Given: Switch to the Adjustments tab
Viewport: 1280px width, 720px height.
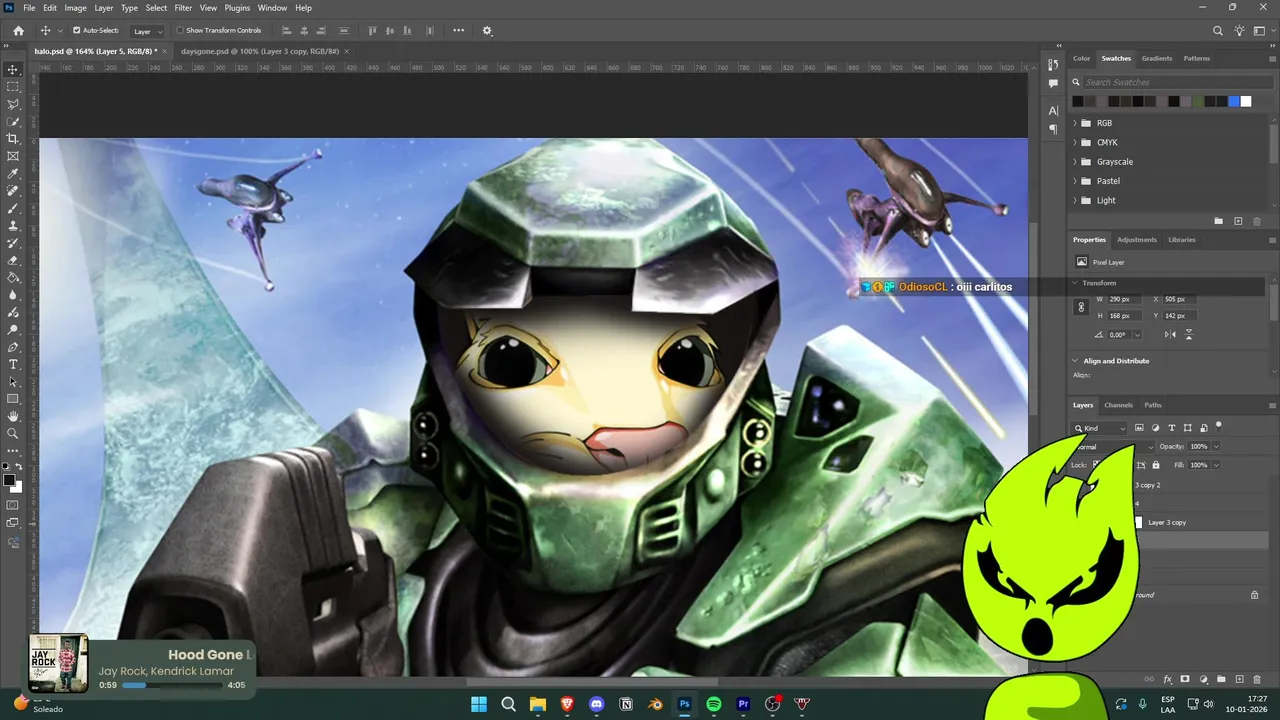Looking at the screenshot, I should [x=1137, y=240].
